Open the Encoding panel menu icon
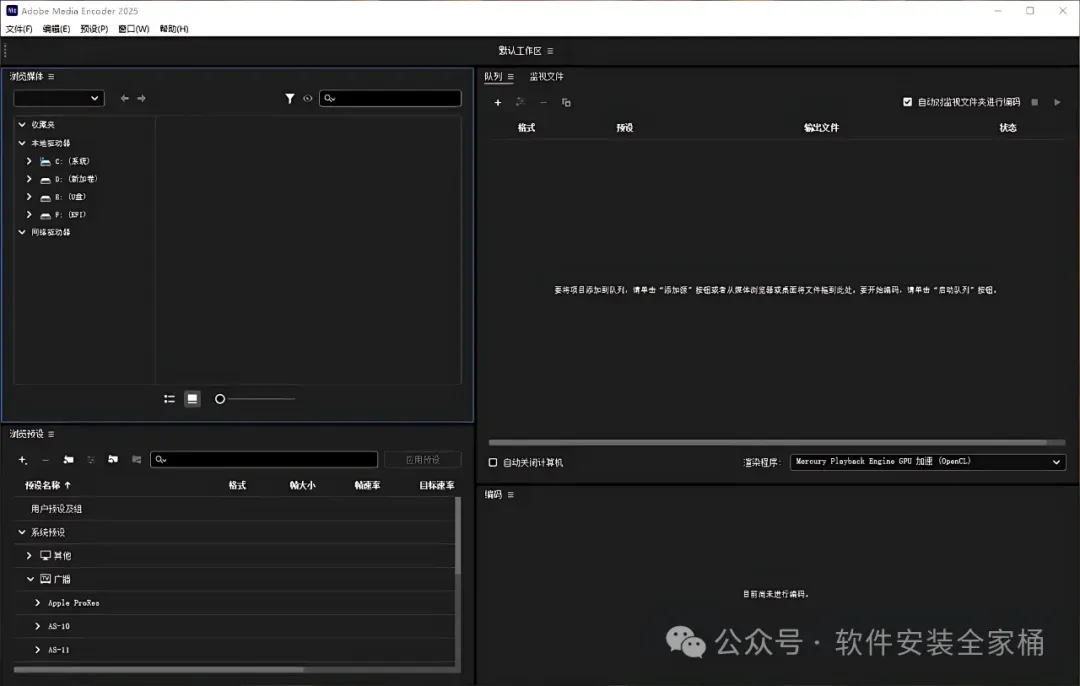This screenshot has height=686, width=1080. point(510,495)
